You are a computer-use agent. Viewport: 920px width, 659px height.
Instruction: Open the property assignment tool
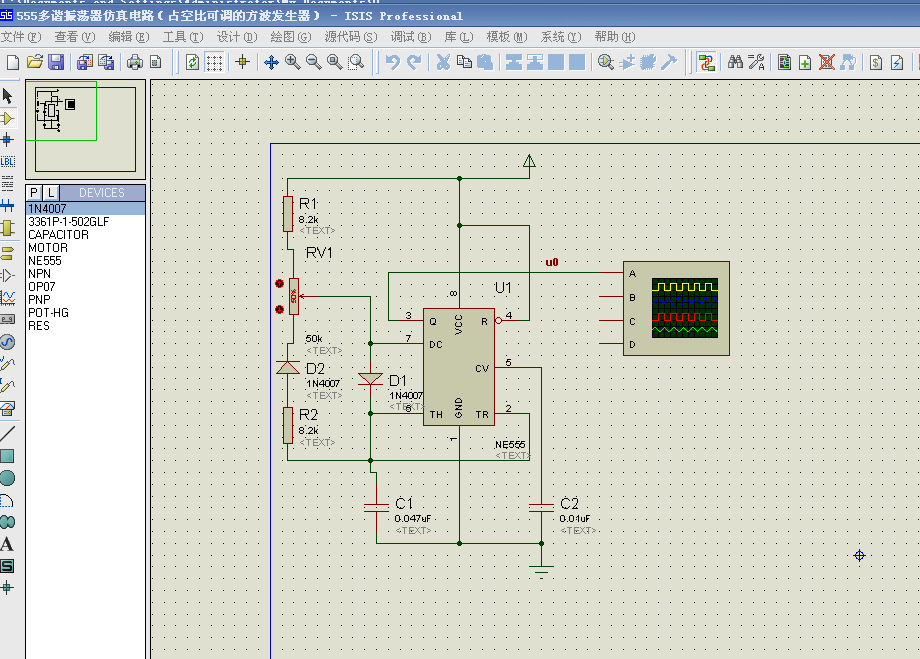point(756,62)
